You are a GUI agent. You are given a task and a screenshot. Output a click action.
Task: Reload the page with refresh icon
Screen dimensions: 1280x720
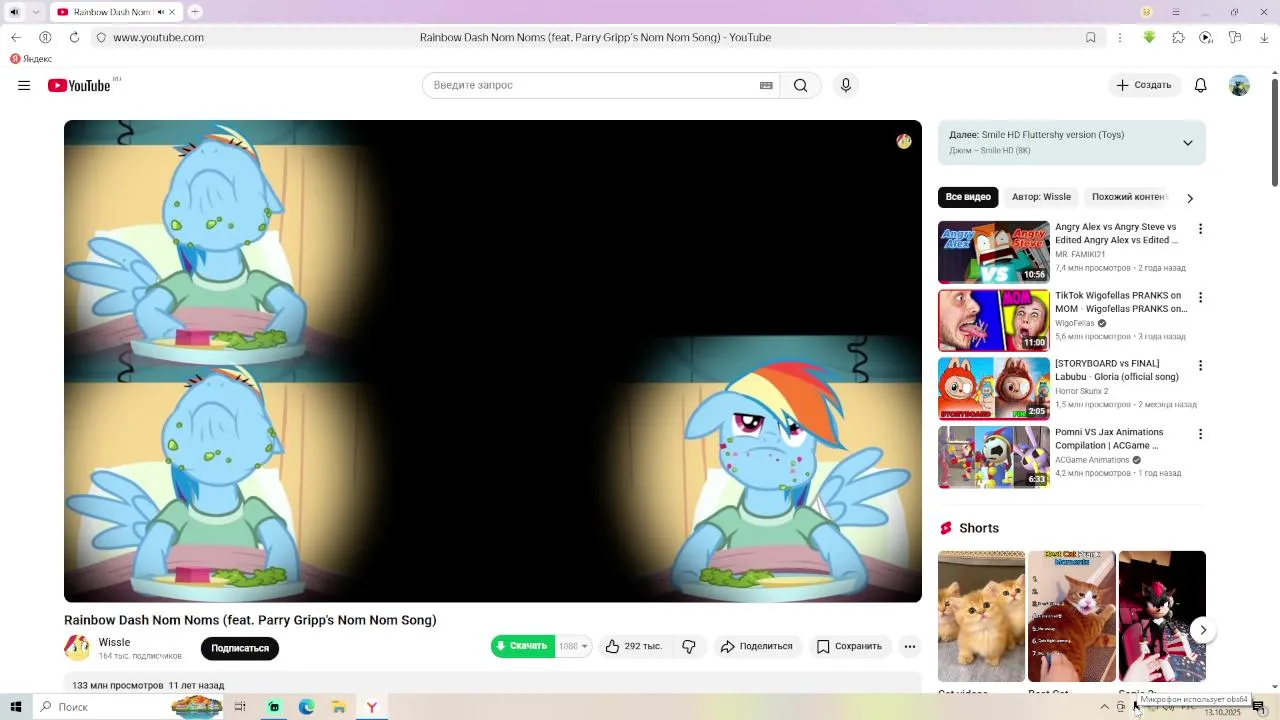74,37
